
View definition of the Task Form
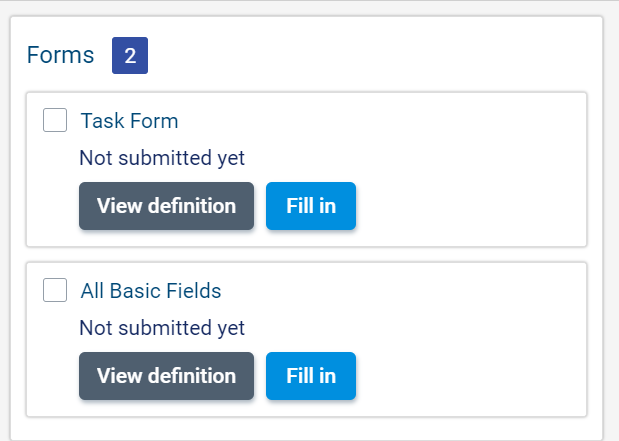[x=166, y=206]
